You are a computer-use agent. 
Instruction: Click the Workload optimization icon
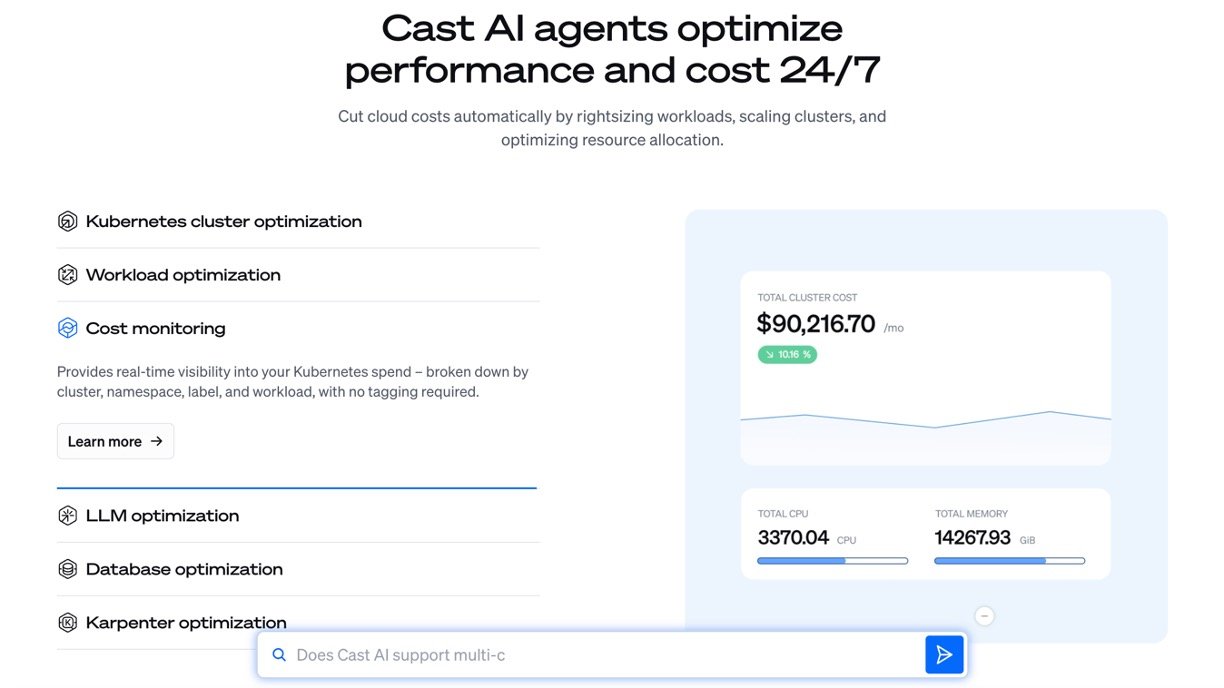[67, 275]
